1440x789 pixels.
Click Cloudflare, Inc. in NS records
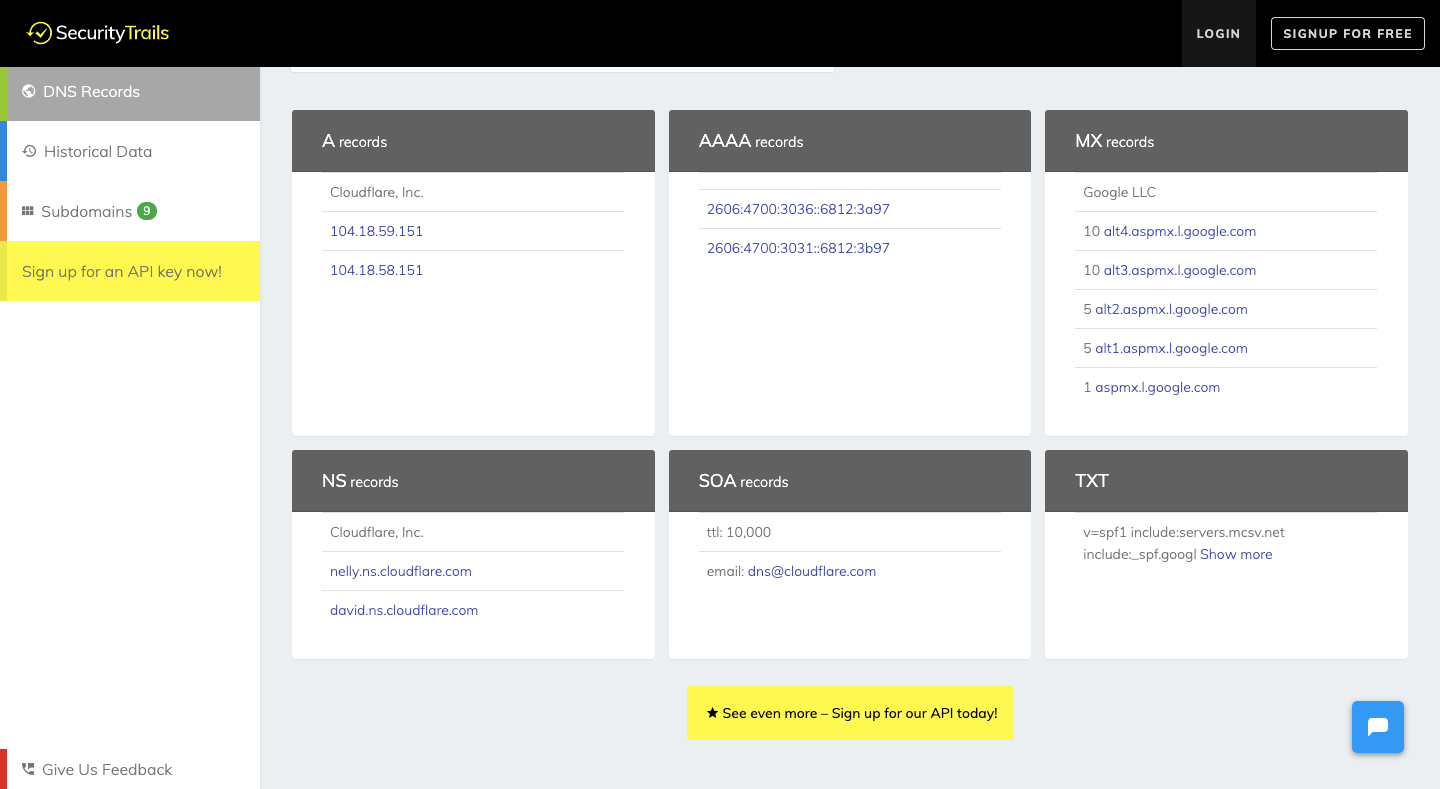[x=377, y=532]
